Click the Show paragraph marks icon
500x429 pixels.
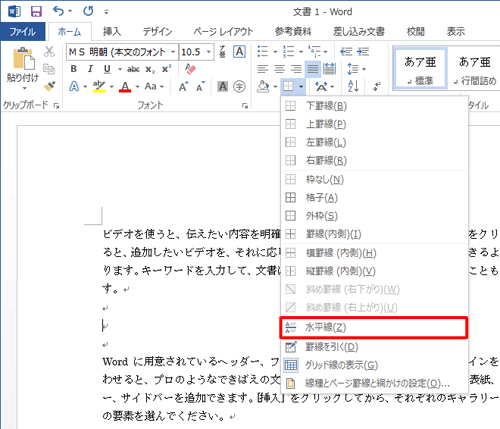click(x=377, y=87)
